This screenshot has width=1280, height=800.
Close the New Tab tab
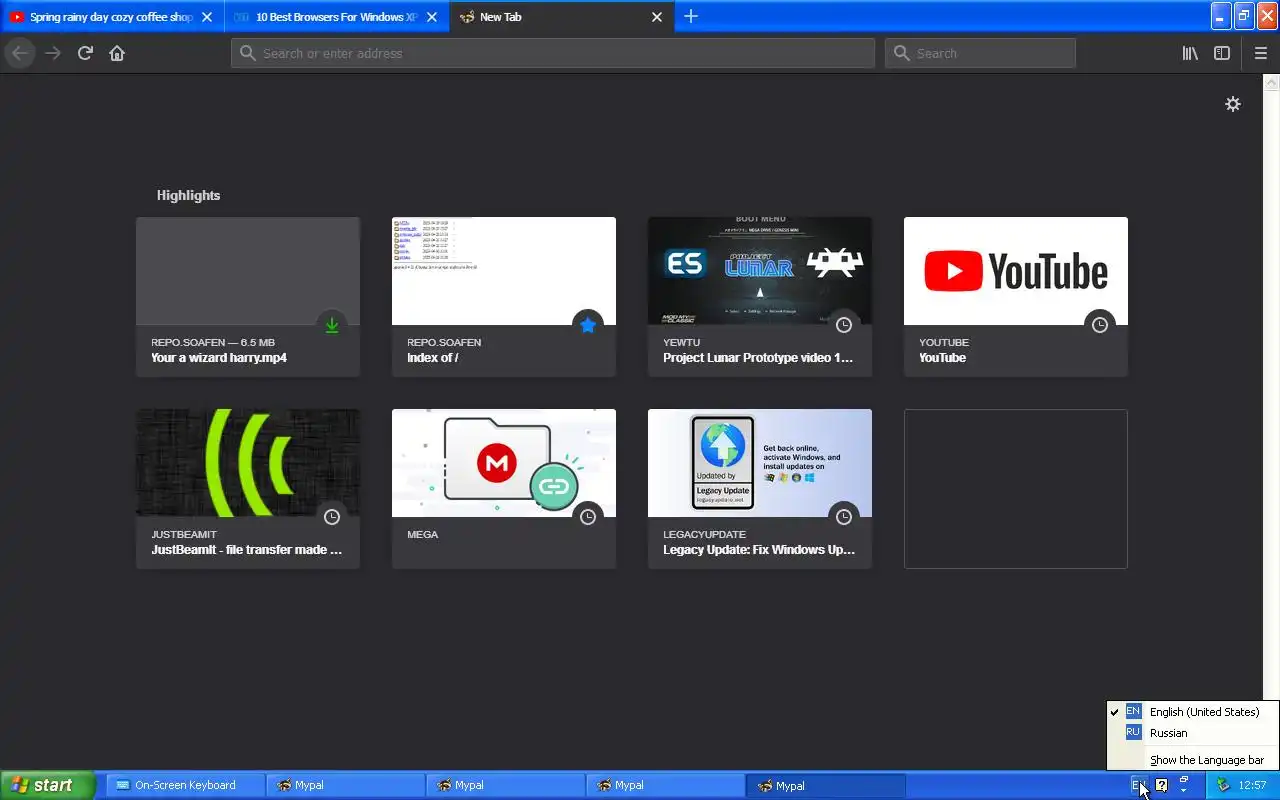click(x=657, y=17)
